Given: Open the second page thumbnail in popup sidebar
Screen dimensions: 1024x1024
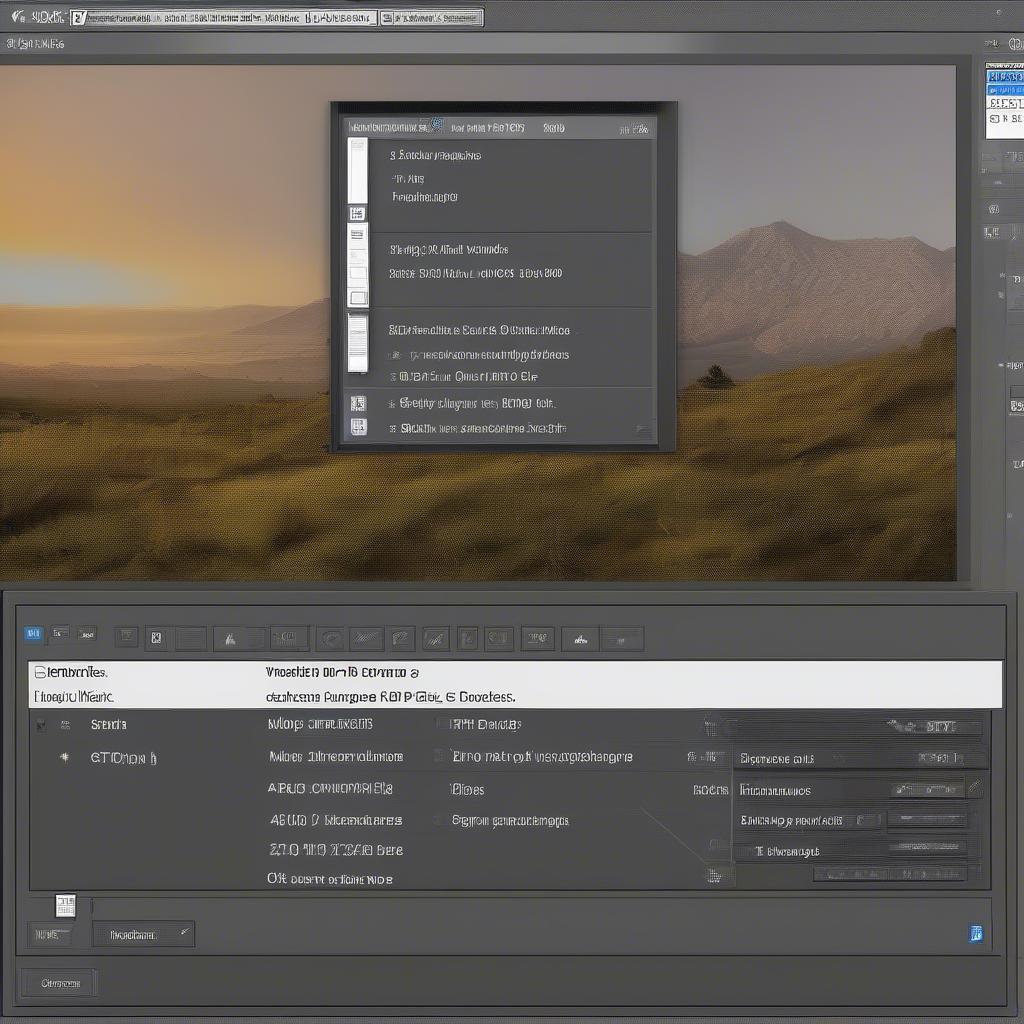Looking at the screenshot, I should point(358,265).
